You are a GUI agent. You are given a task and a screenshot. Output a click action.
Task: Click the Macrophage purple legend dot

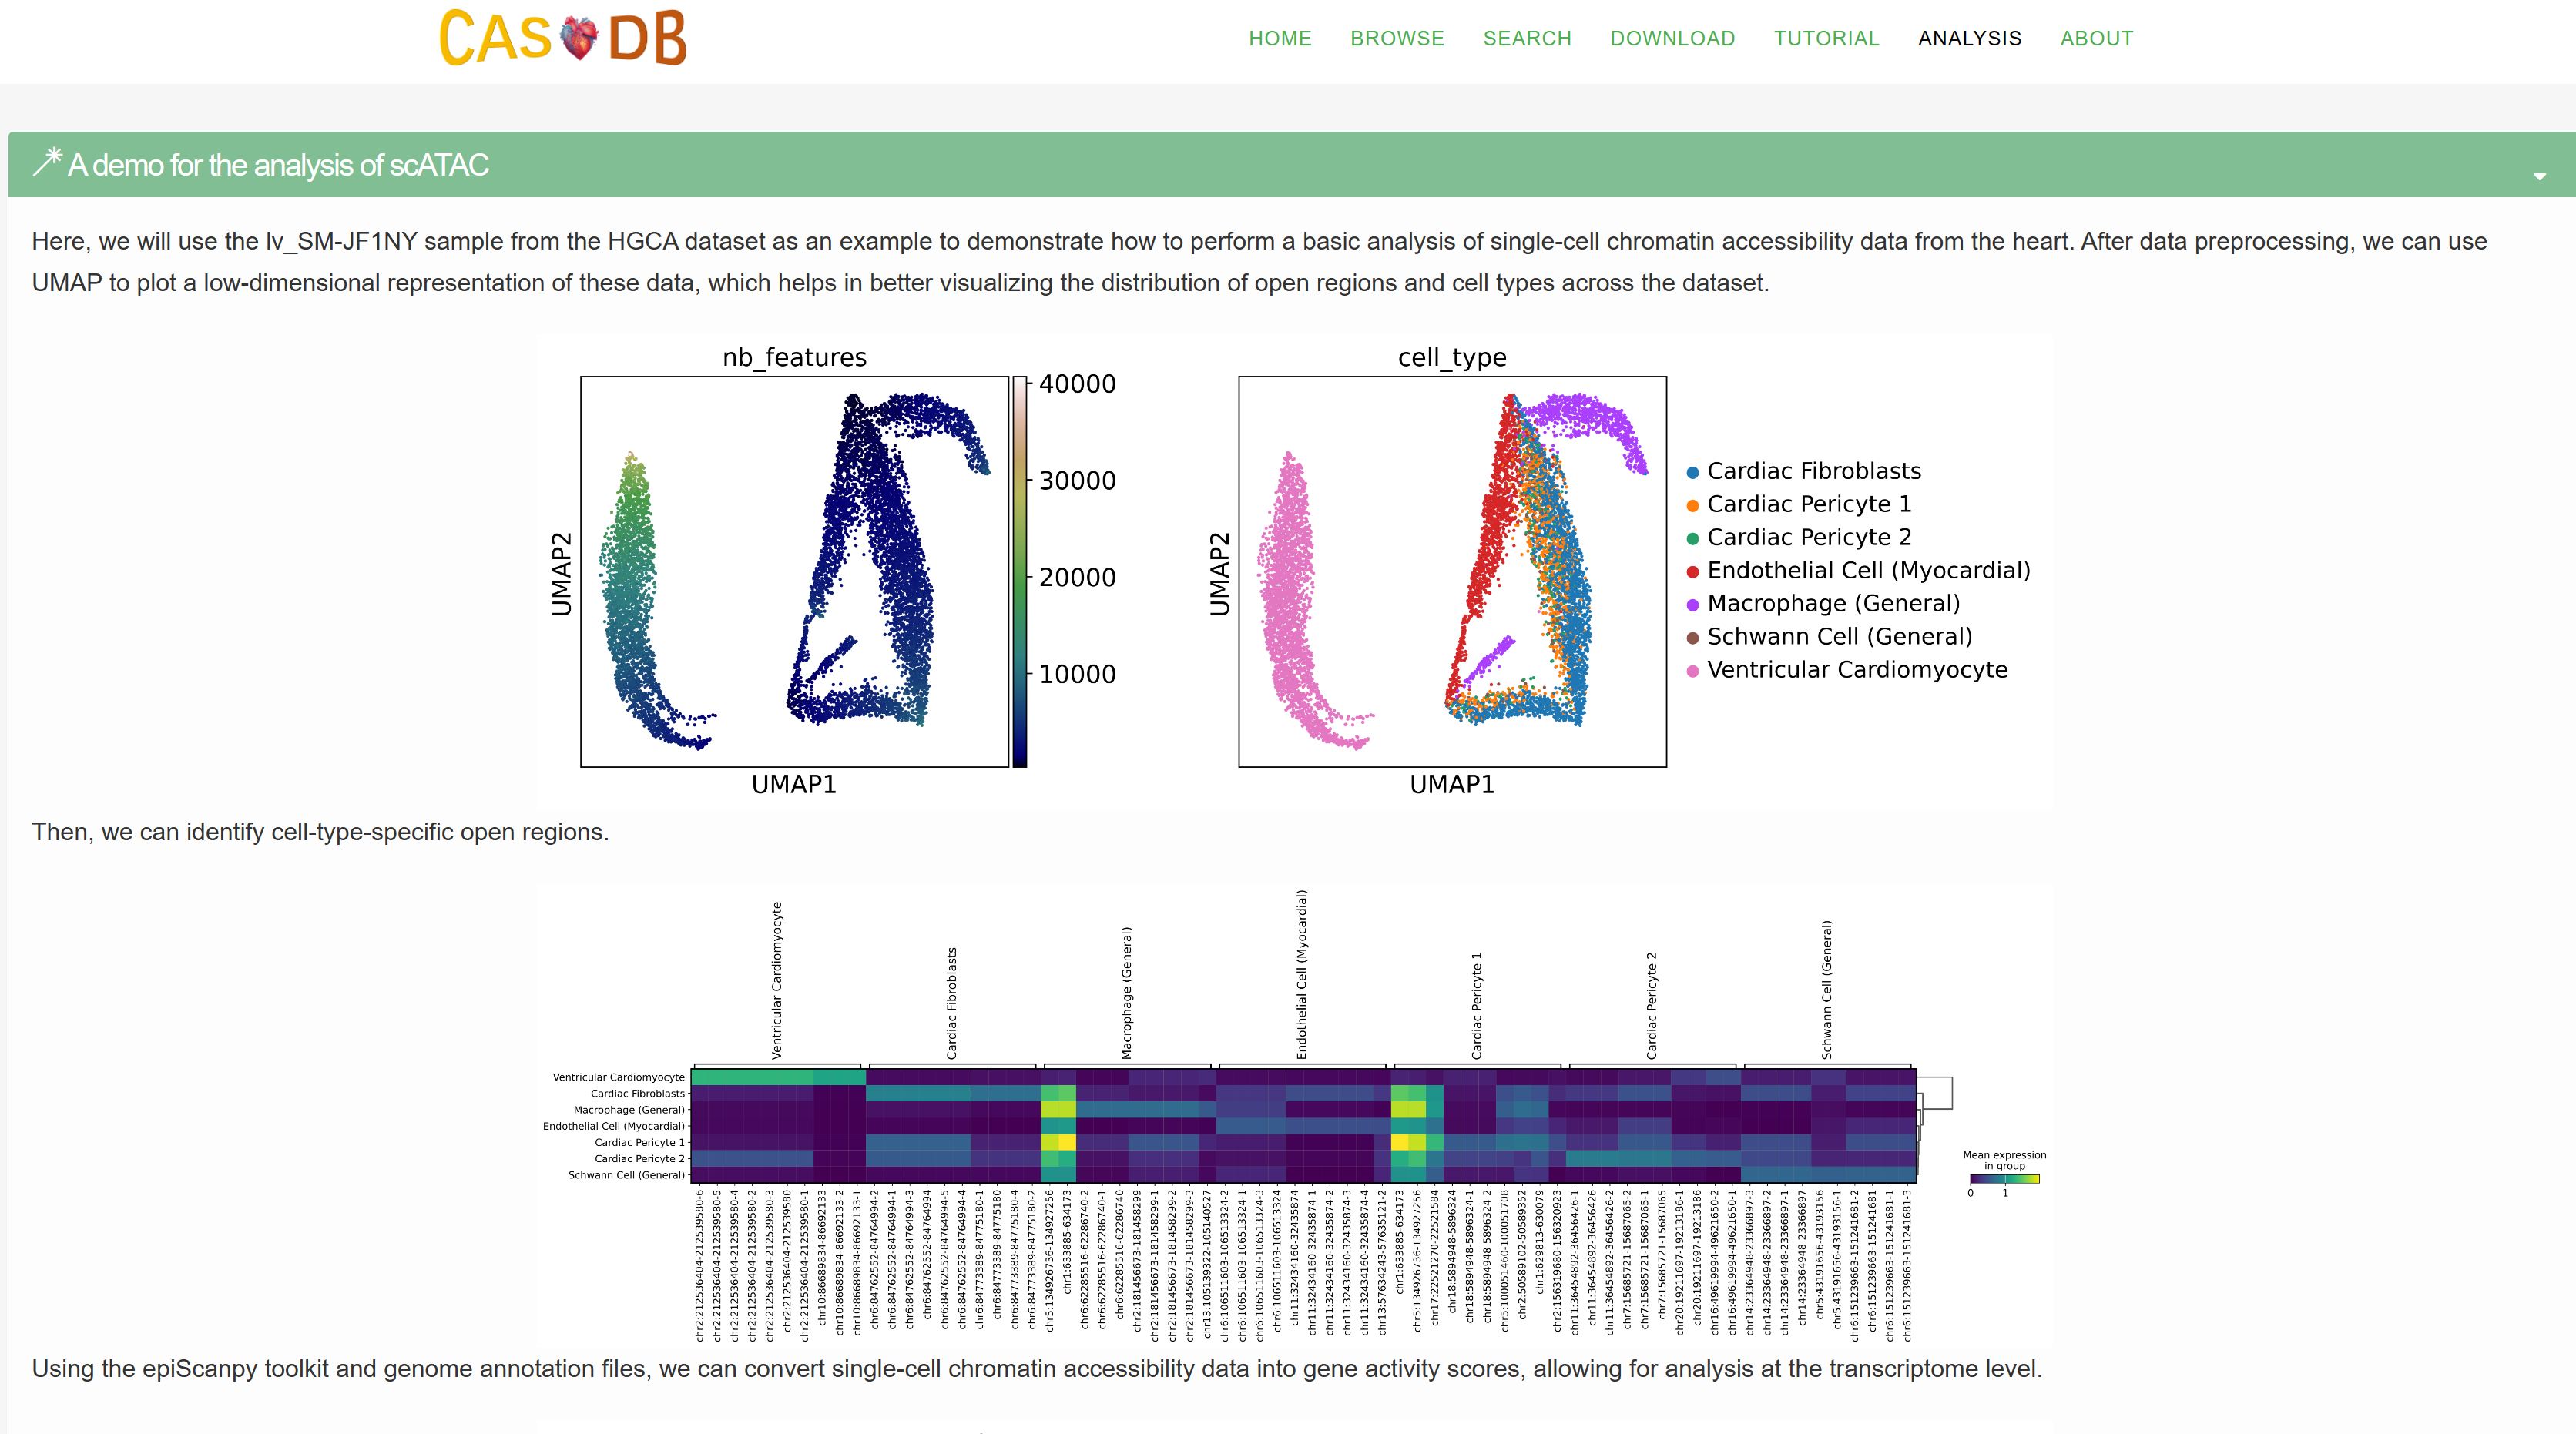(x=1692, y=605)
